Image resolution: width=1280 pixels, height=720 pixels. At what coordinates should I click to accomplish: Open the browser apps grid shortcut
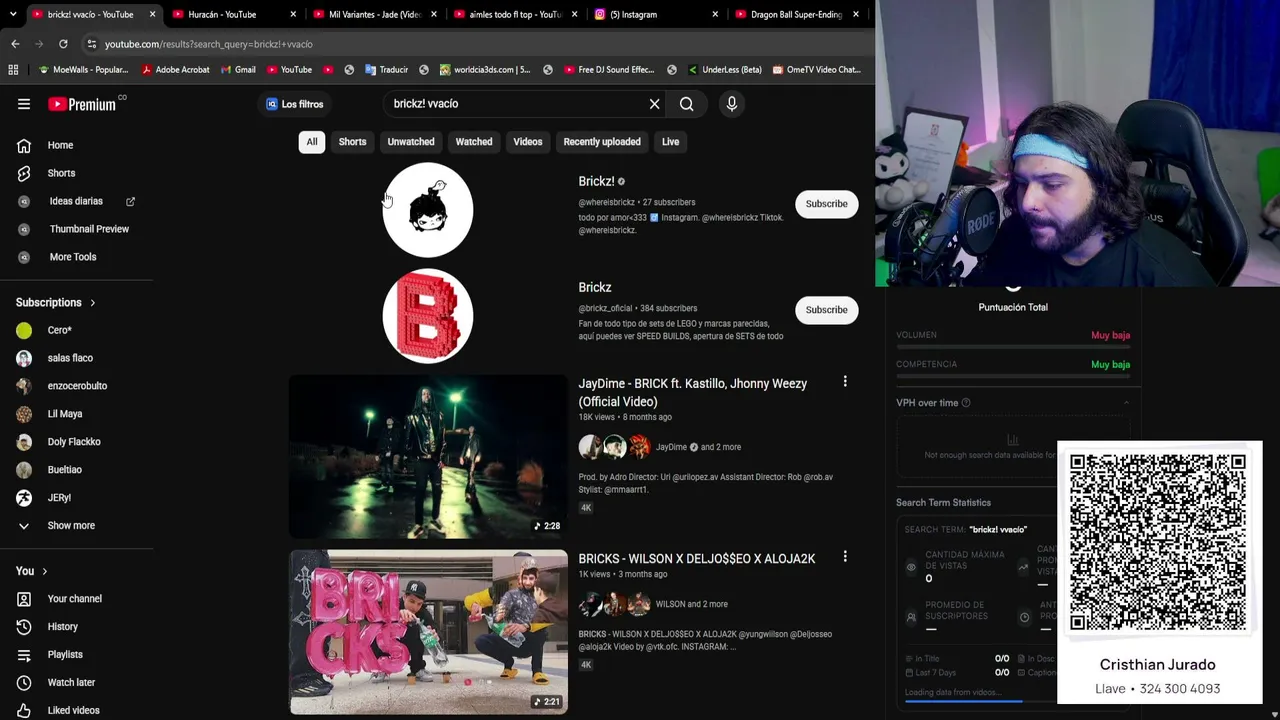pos(13,70)
